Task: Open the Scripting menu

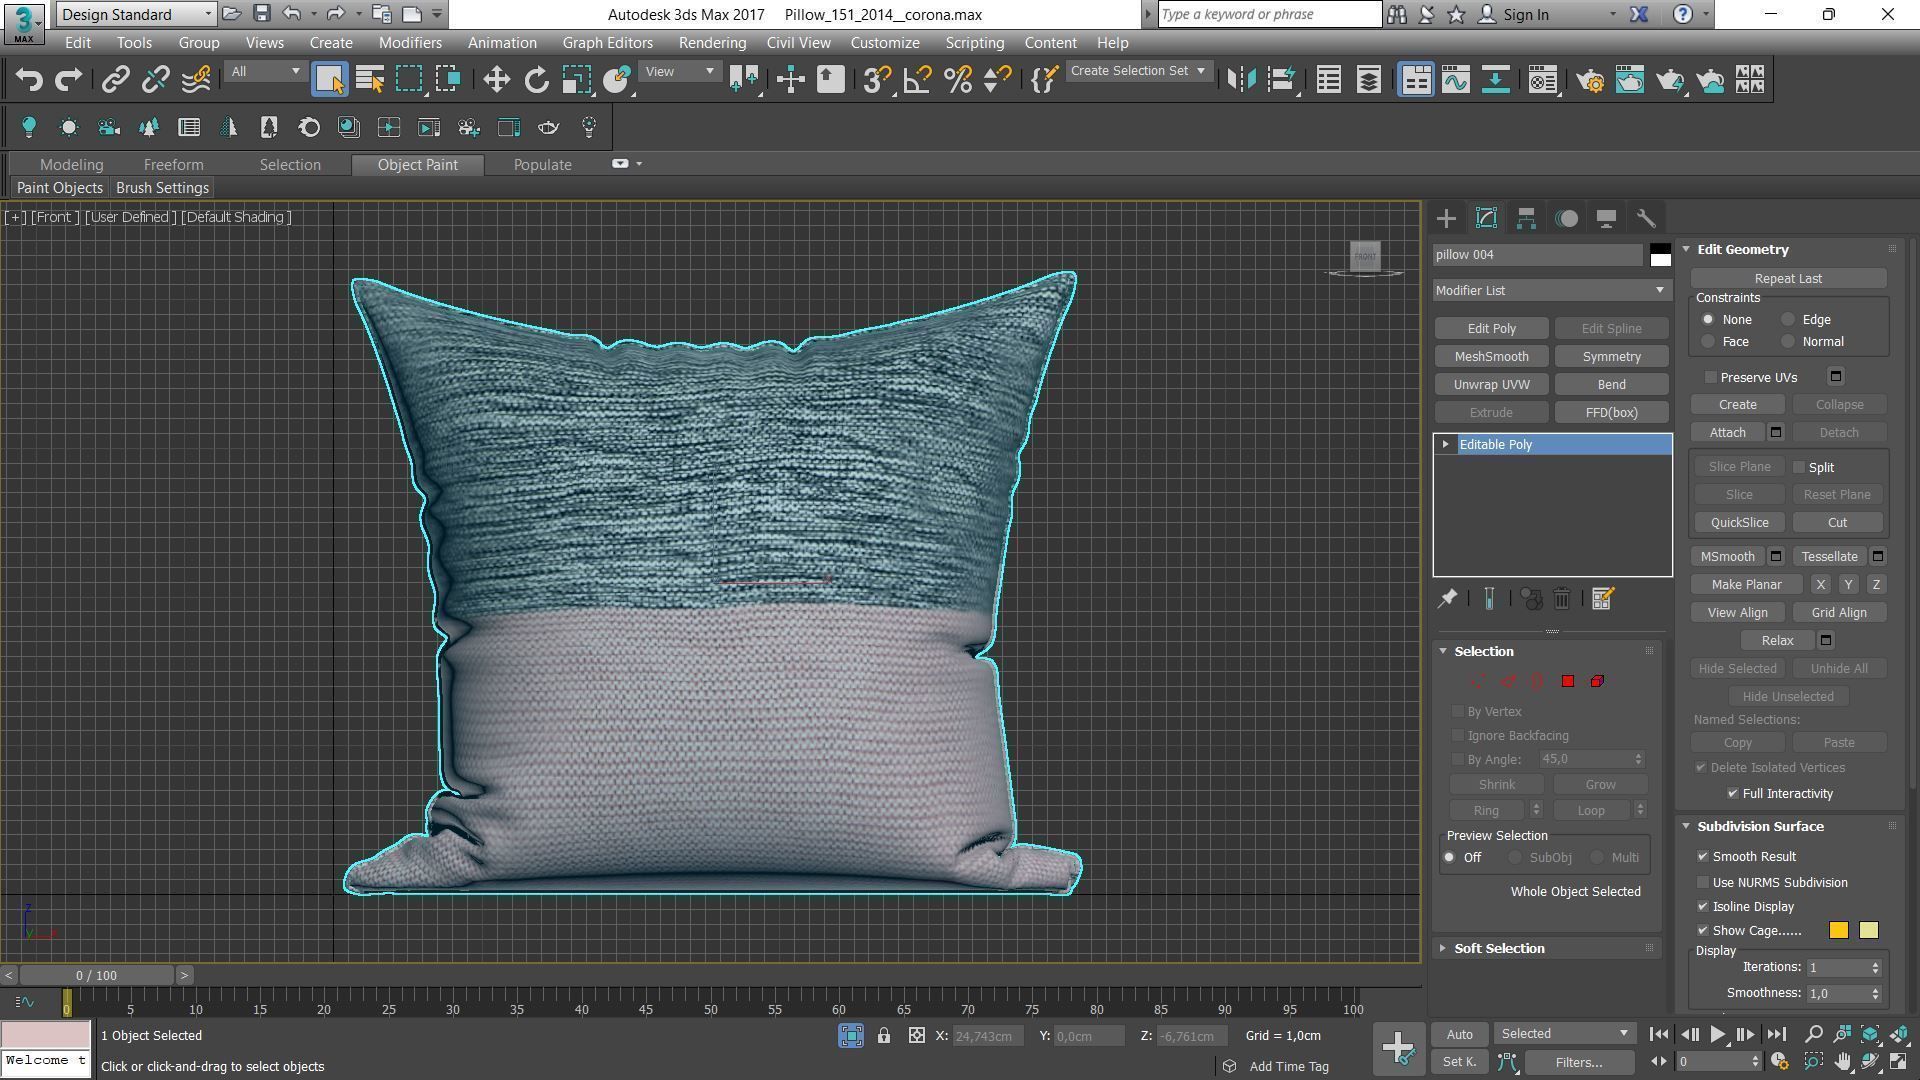Action: click(x=974, y=43)
